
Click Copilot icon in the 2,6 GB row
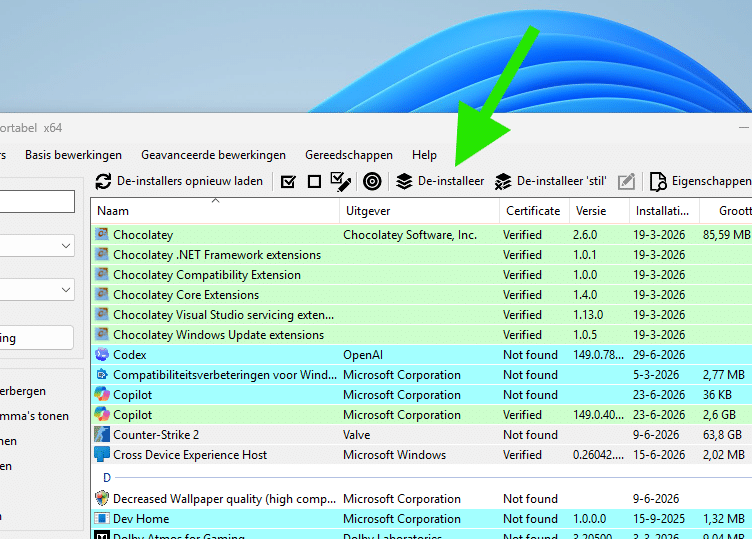pos(102,414)
